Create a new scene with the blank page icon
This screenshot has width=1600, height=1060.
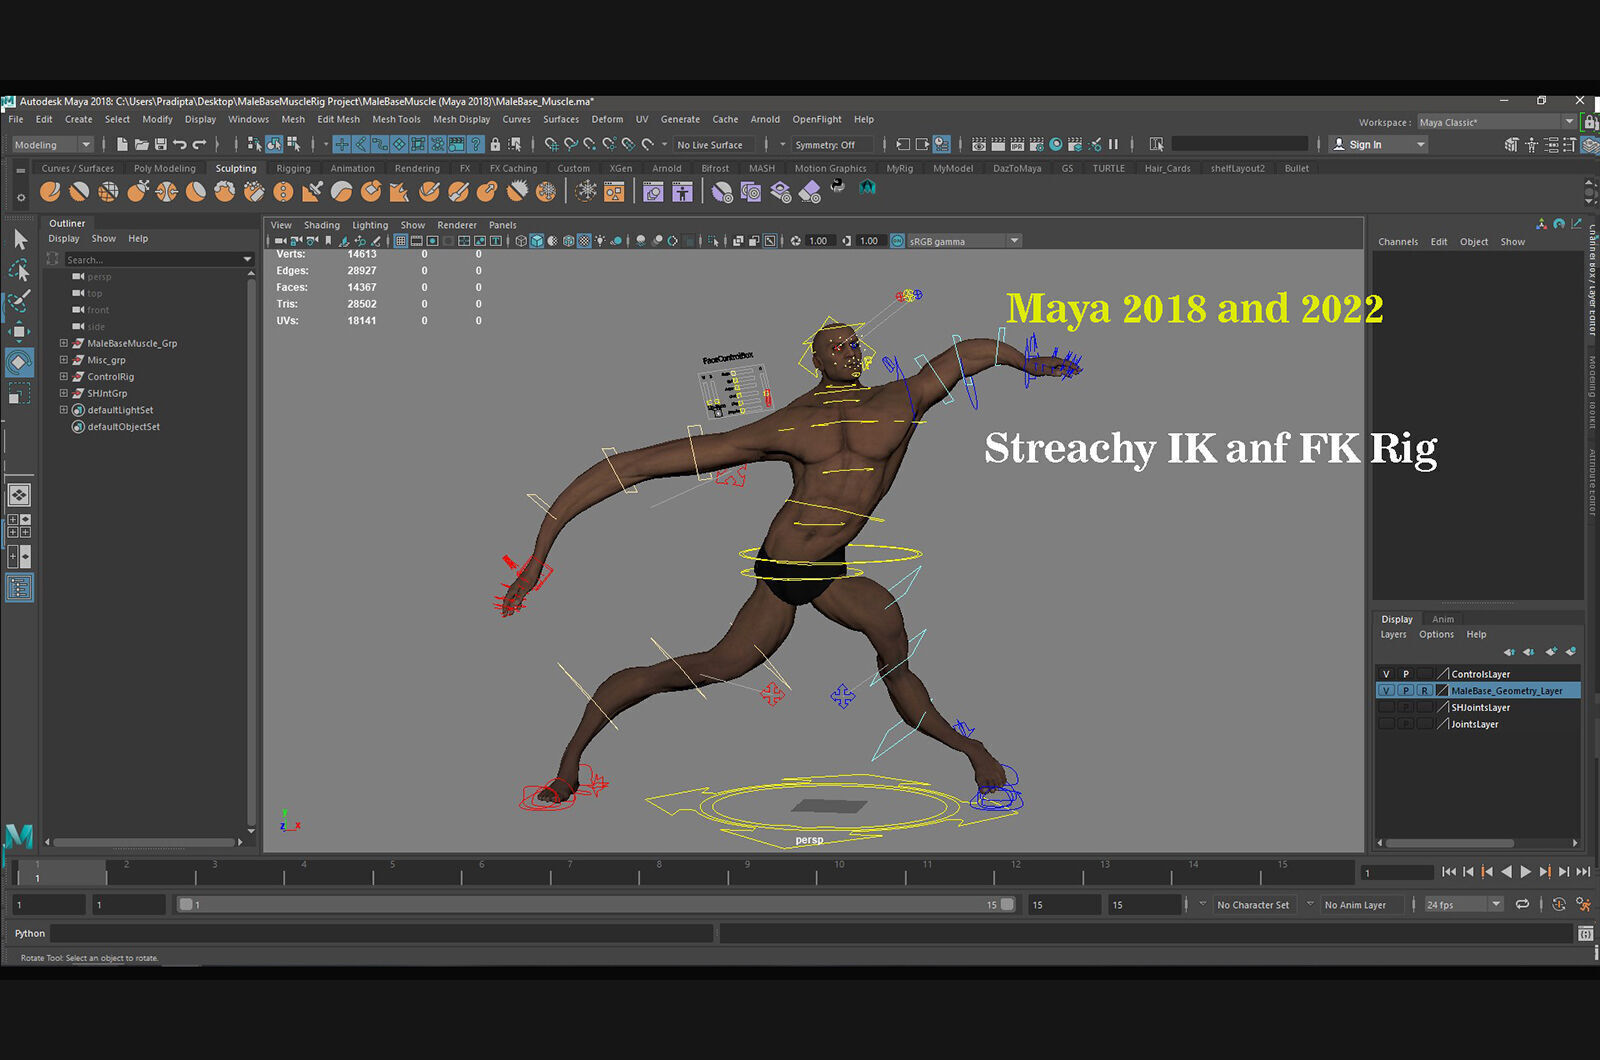coord(122,145)
